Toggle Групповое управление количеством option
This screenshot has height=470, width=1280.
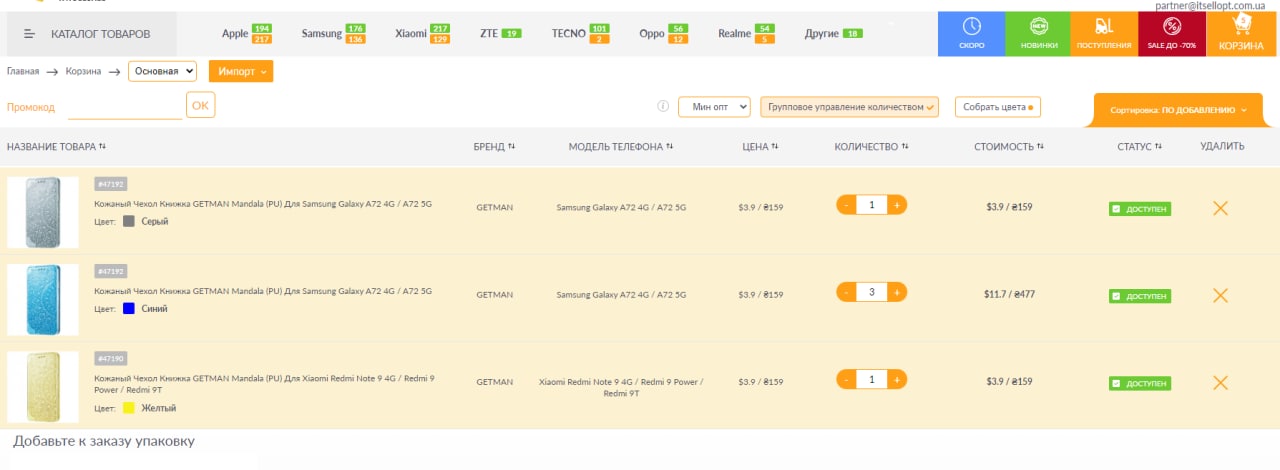(849, 107)
